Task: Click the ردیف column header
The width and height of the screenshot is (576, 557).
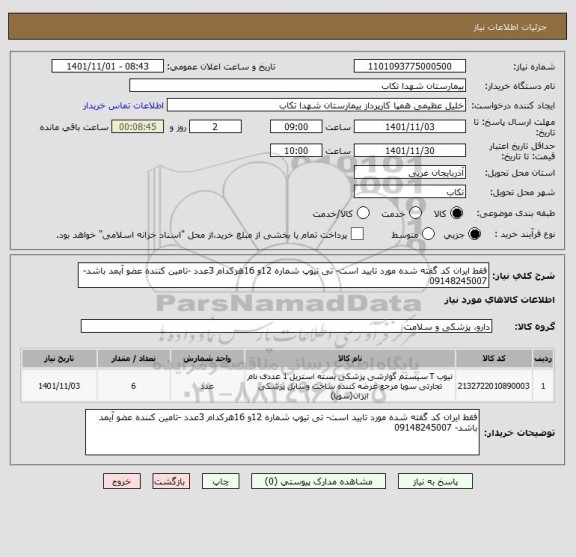Action: coord(543,359)
